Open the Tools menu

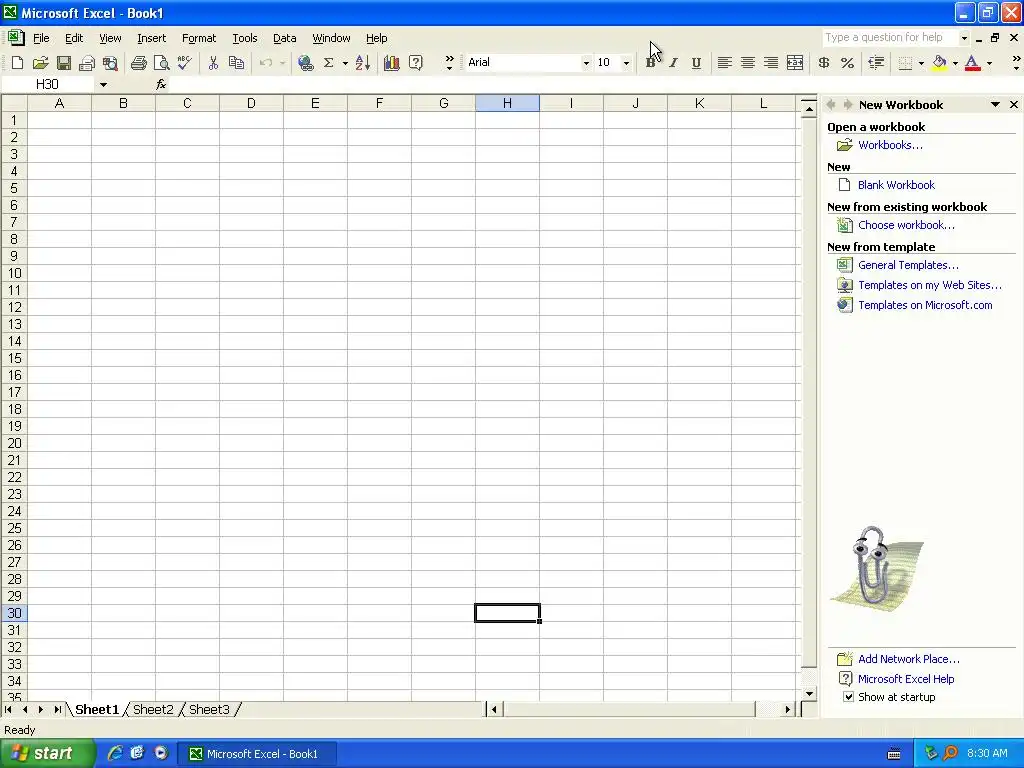coord(245,38)
